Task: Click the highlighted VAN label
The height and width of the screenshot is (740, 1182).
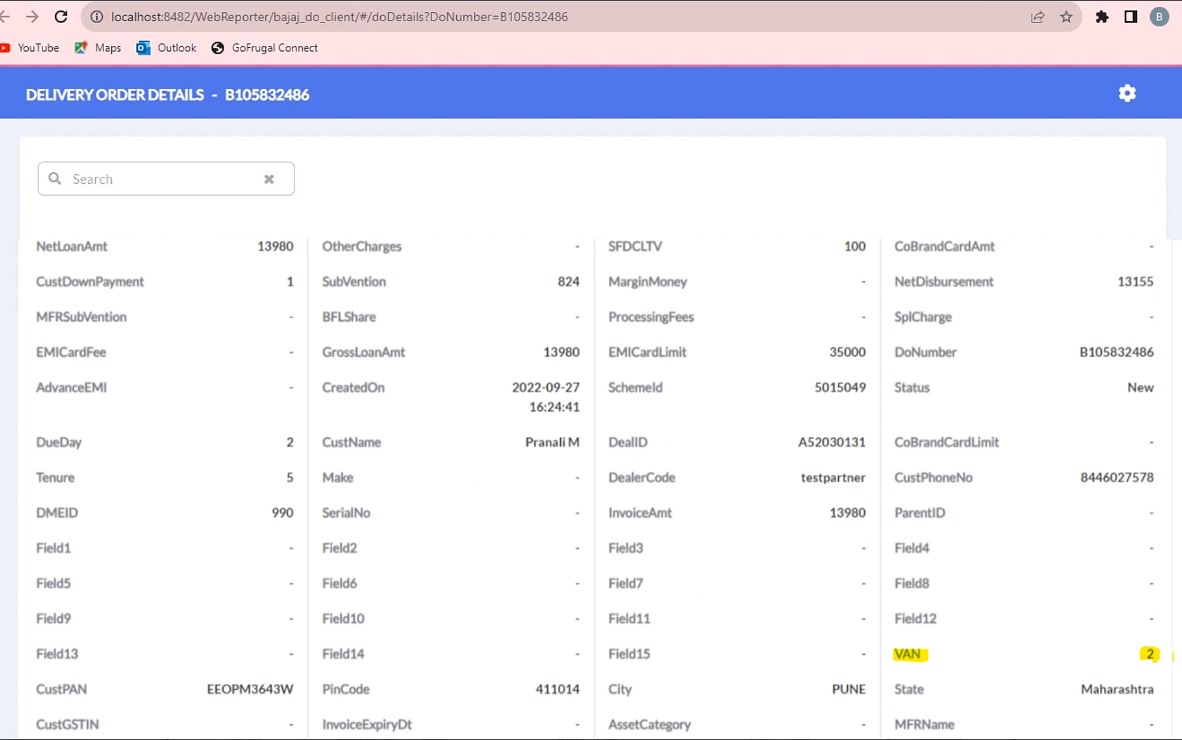Action: click(908, 654)
